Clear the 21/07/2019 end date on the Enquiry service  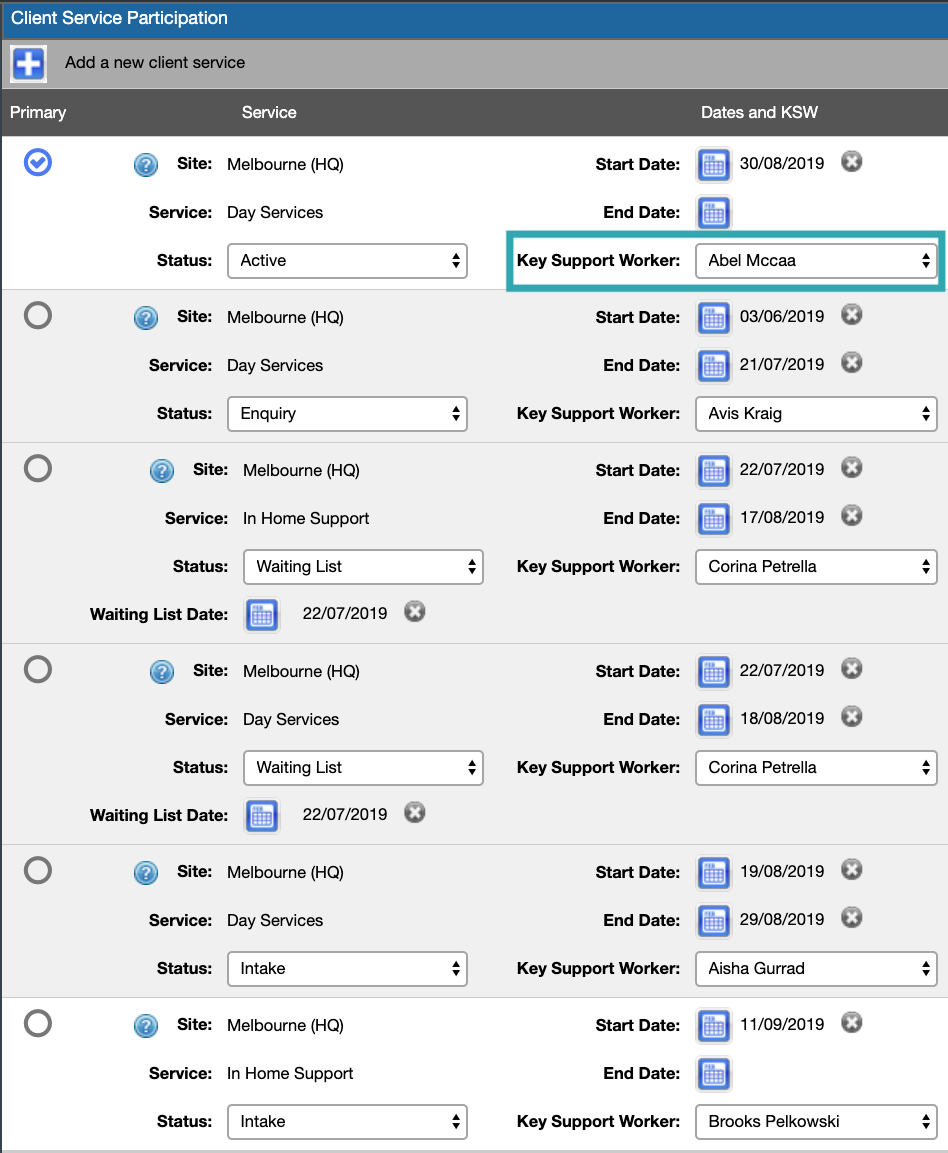[851, 362]
